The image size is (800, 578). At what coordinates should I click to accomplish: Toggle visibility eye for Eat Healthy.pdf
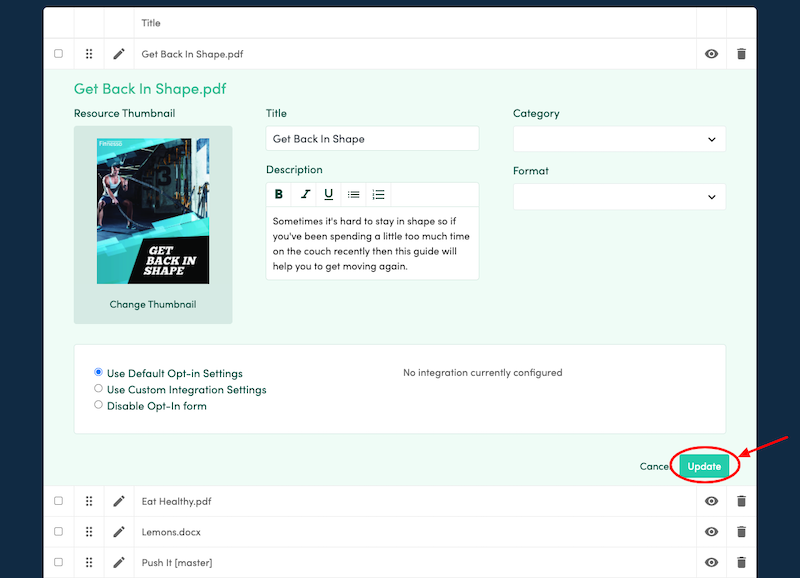[711, 501]
